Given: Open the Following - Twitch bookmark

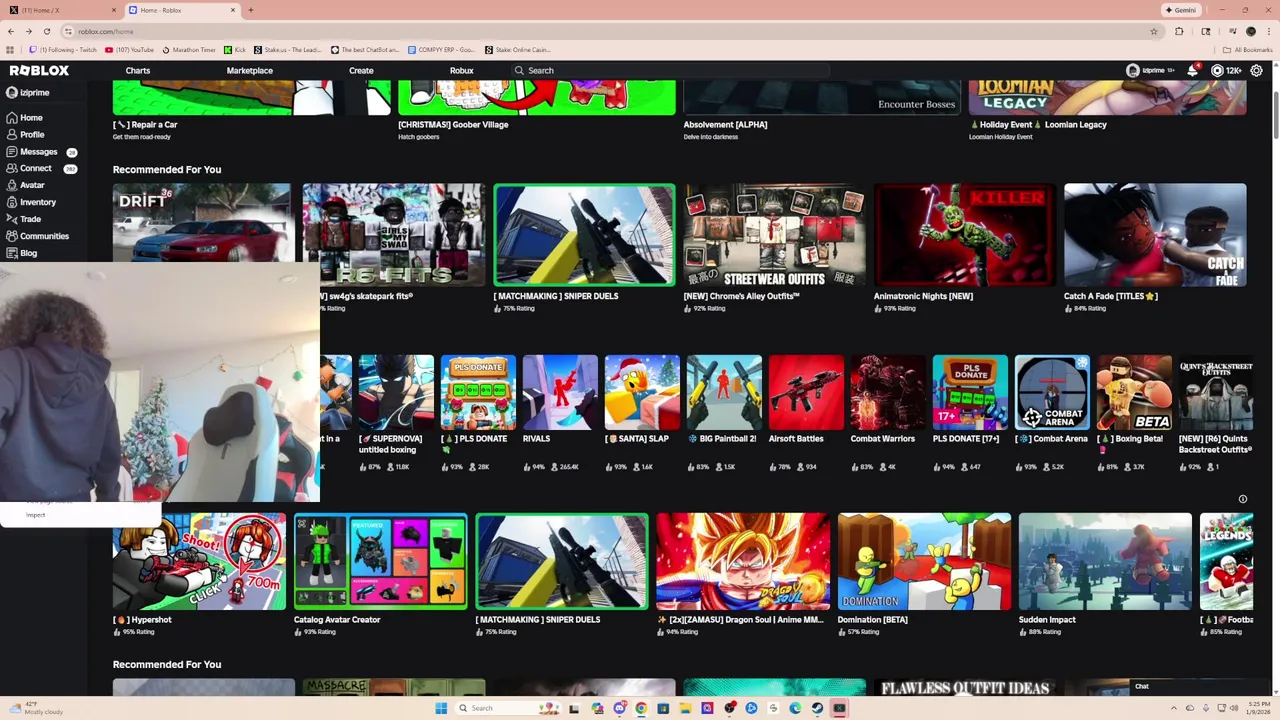Looking at the screenshot, I should [63, 49].
